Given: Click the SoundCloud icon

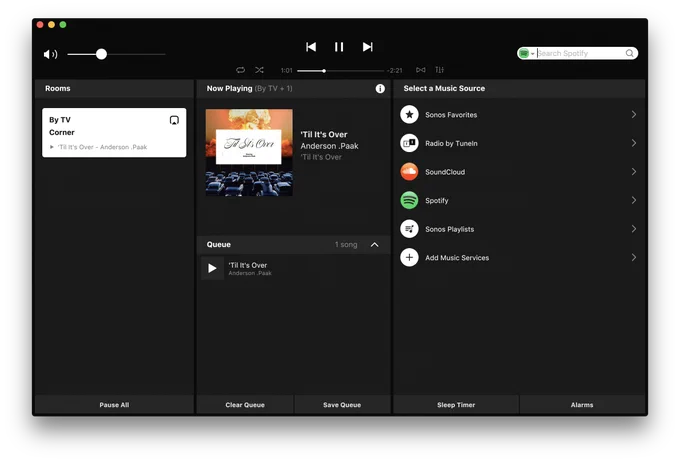Looking at the screenshot, I should pyautogui.click(x=409, y=172).
